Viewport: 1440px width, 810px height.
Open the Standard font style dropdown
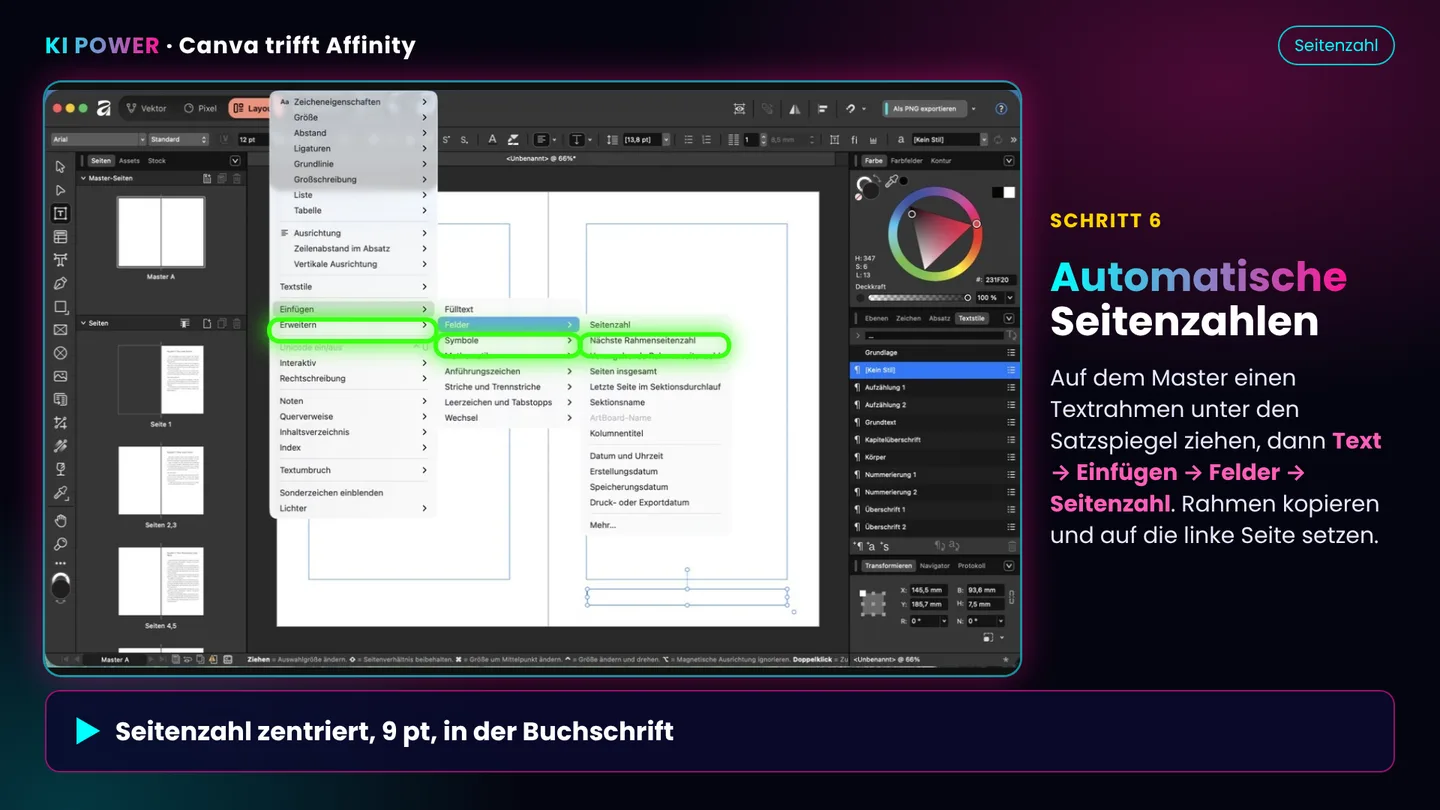[179, 139]
